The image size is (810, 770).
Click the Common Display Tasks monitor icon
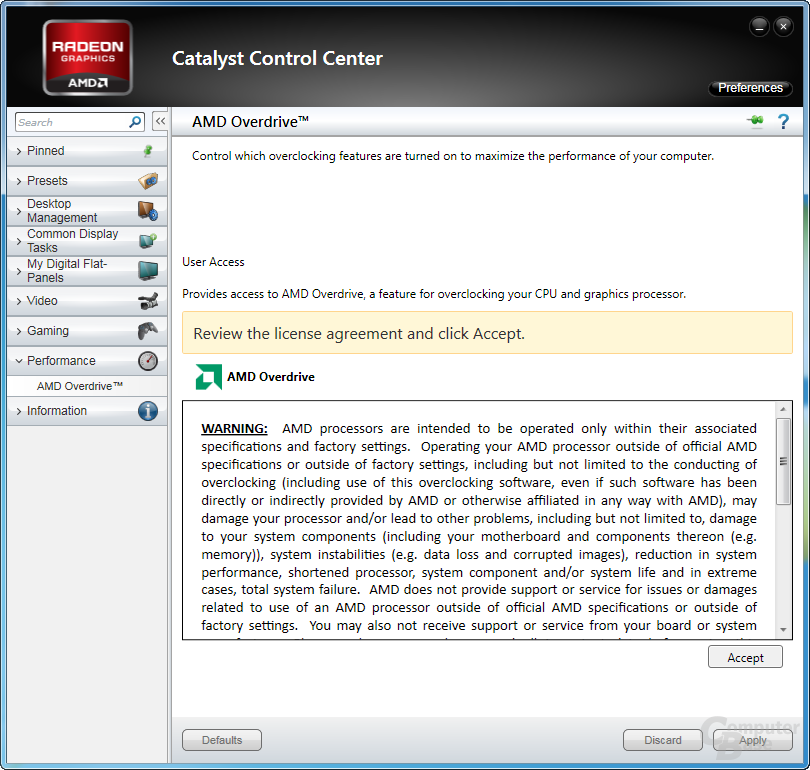point(148,241)
